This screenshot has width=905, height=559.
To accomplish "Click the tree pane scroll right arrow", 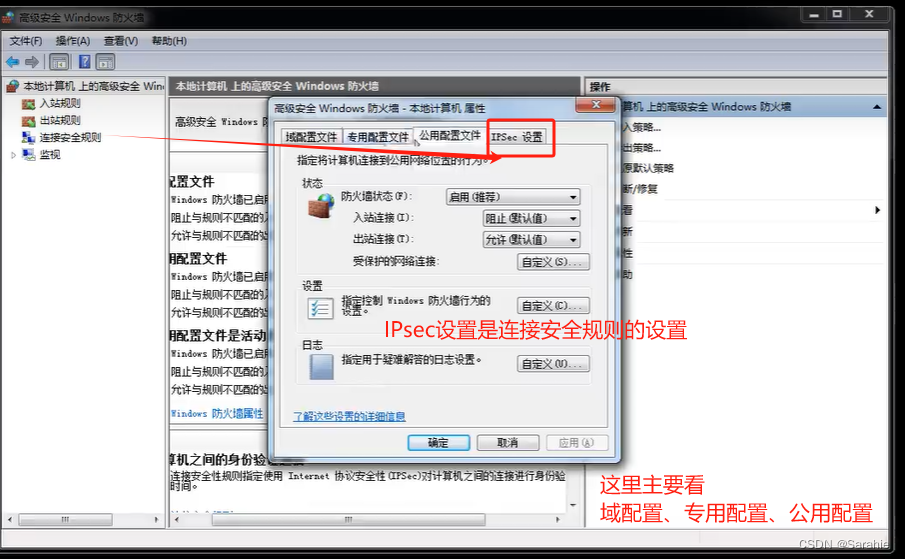I will (156, 520).
